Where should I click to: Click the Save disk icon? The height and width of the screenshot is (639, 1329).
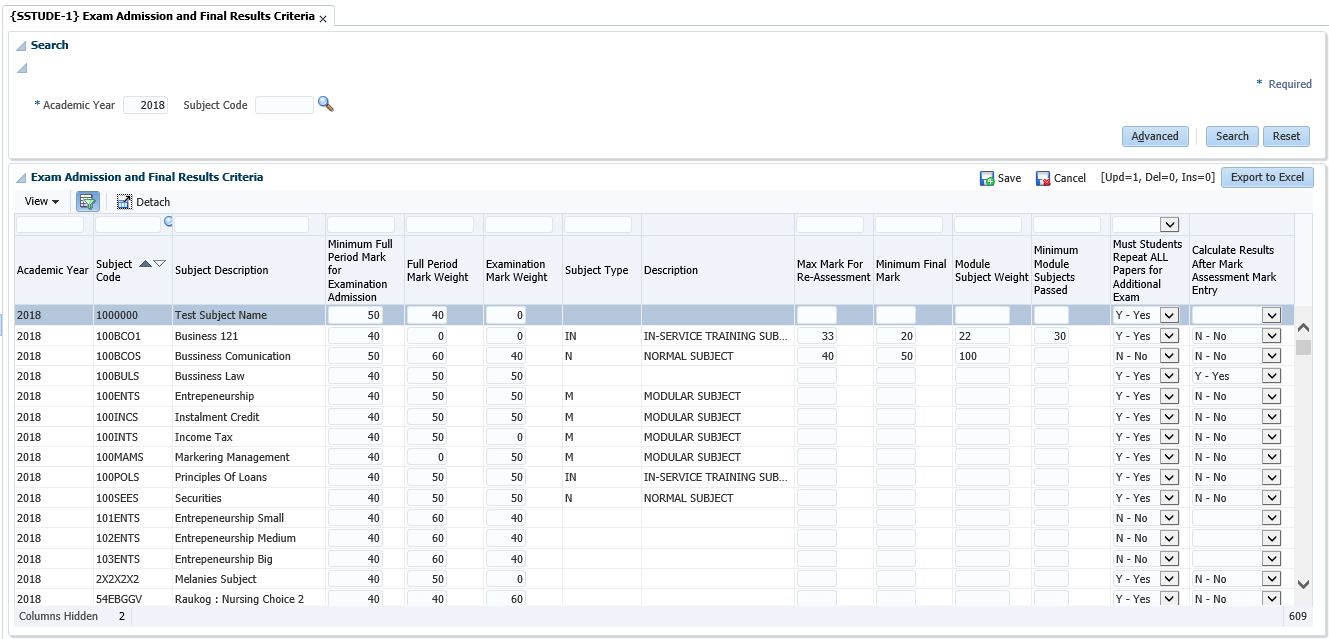[987, 178]
